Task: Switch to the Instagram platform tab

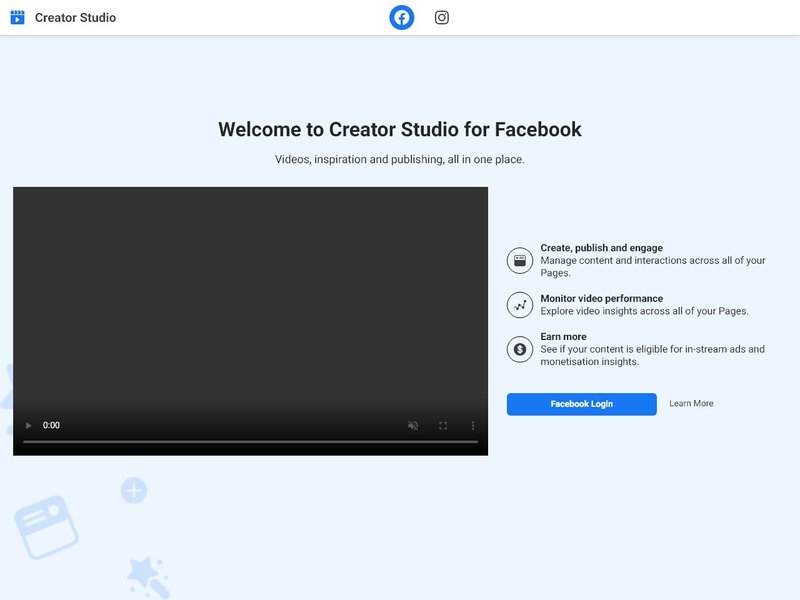Action: (442, 17)
